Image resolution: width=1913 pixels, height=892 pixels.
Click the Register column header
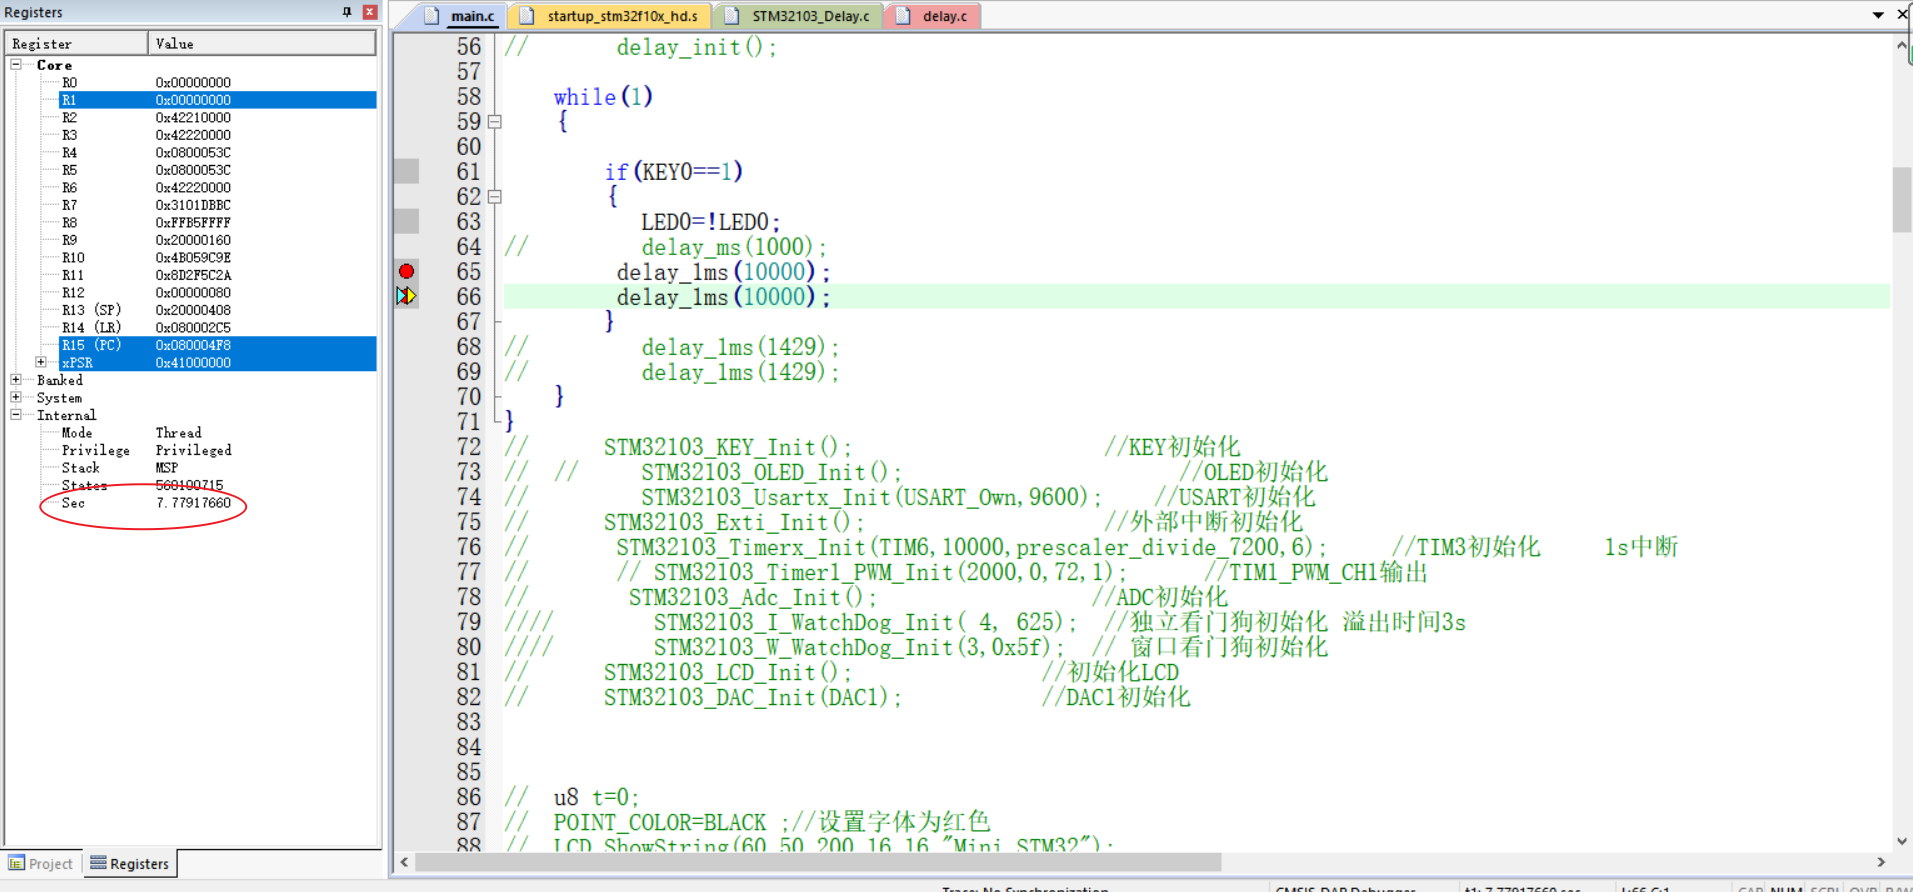pos(77,44)
